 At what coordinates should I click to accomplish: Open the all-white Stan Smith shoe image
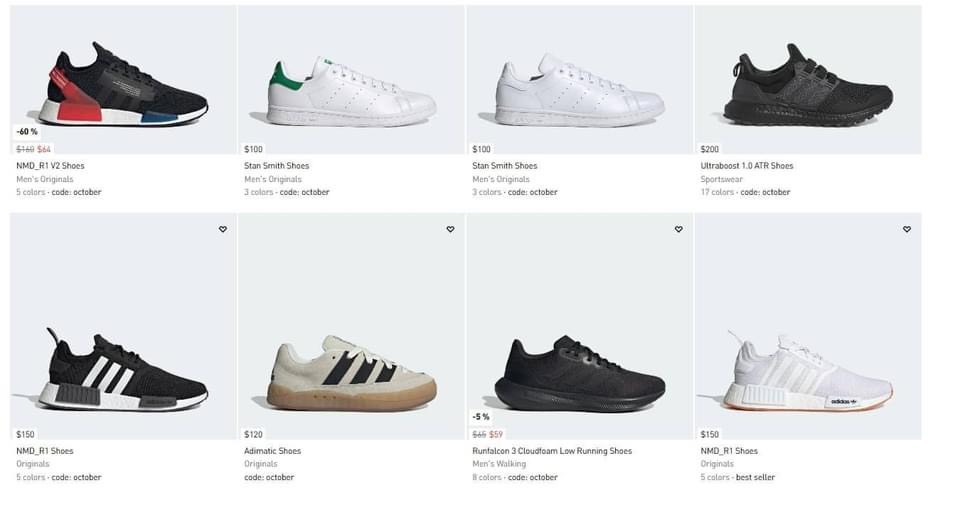pos(579,92)
